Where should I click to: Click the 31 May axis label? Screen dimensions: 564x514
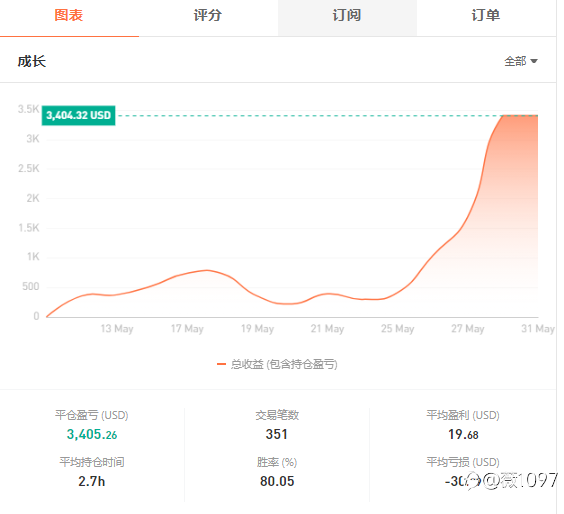click(x=538, y=328)
